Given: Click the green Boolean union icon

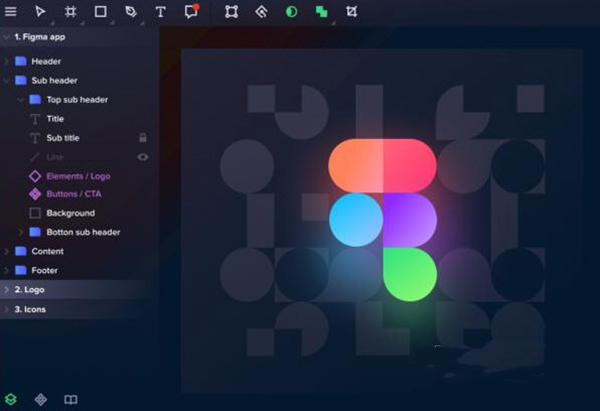Looking at the screenshot, I should [321, 12].
